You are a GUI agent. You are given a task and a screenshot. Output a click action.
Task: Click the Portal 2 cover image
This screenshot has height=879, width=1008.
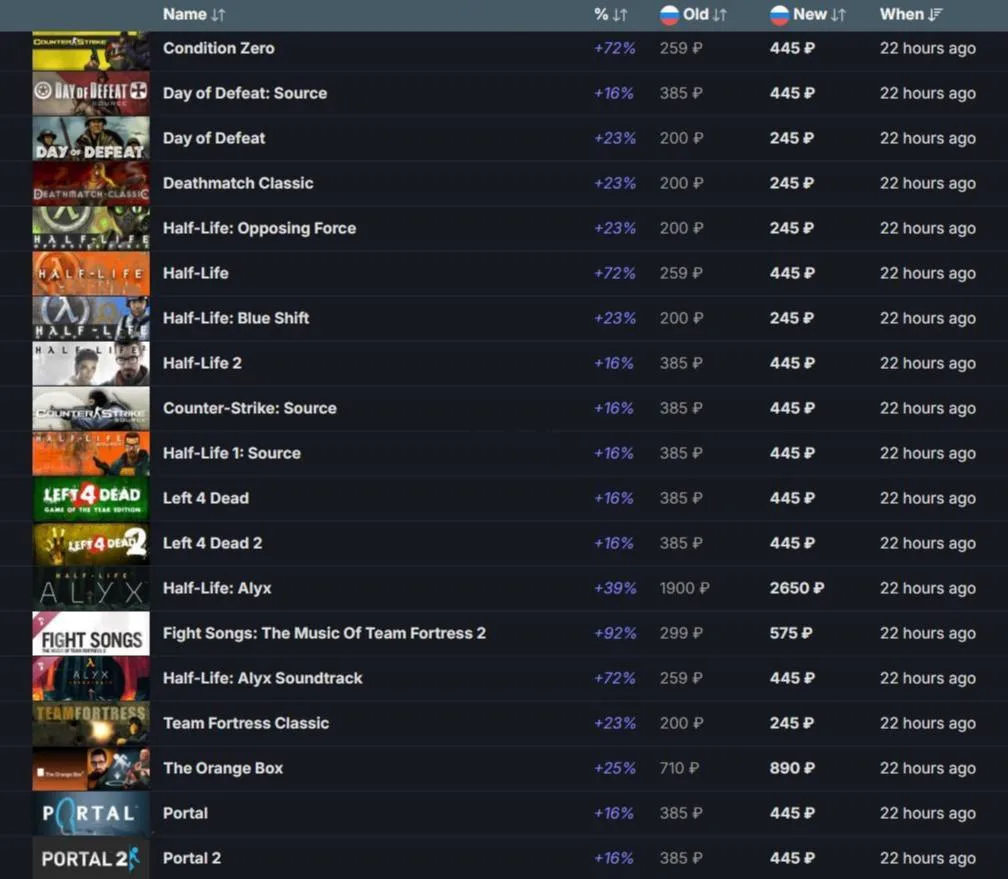click(x=91, y=858)
